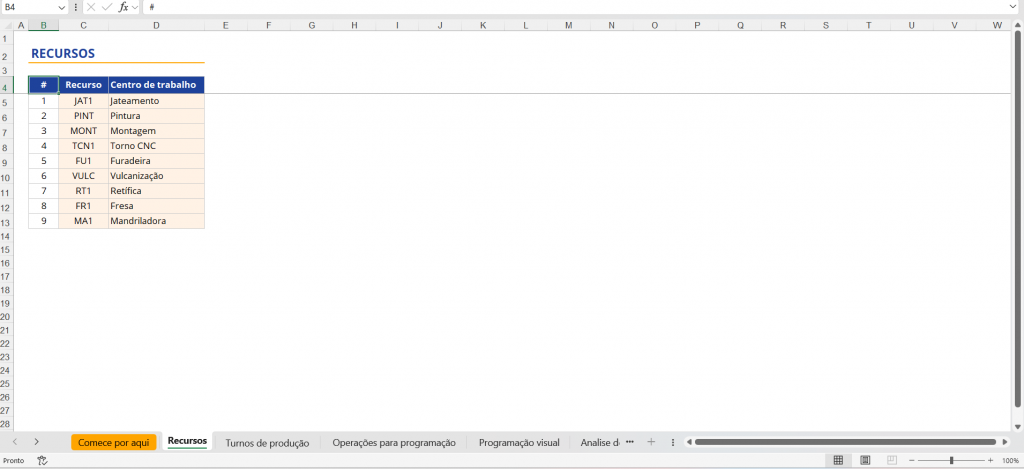Switch to Programação visual sheet tab

click(518, 442)
